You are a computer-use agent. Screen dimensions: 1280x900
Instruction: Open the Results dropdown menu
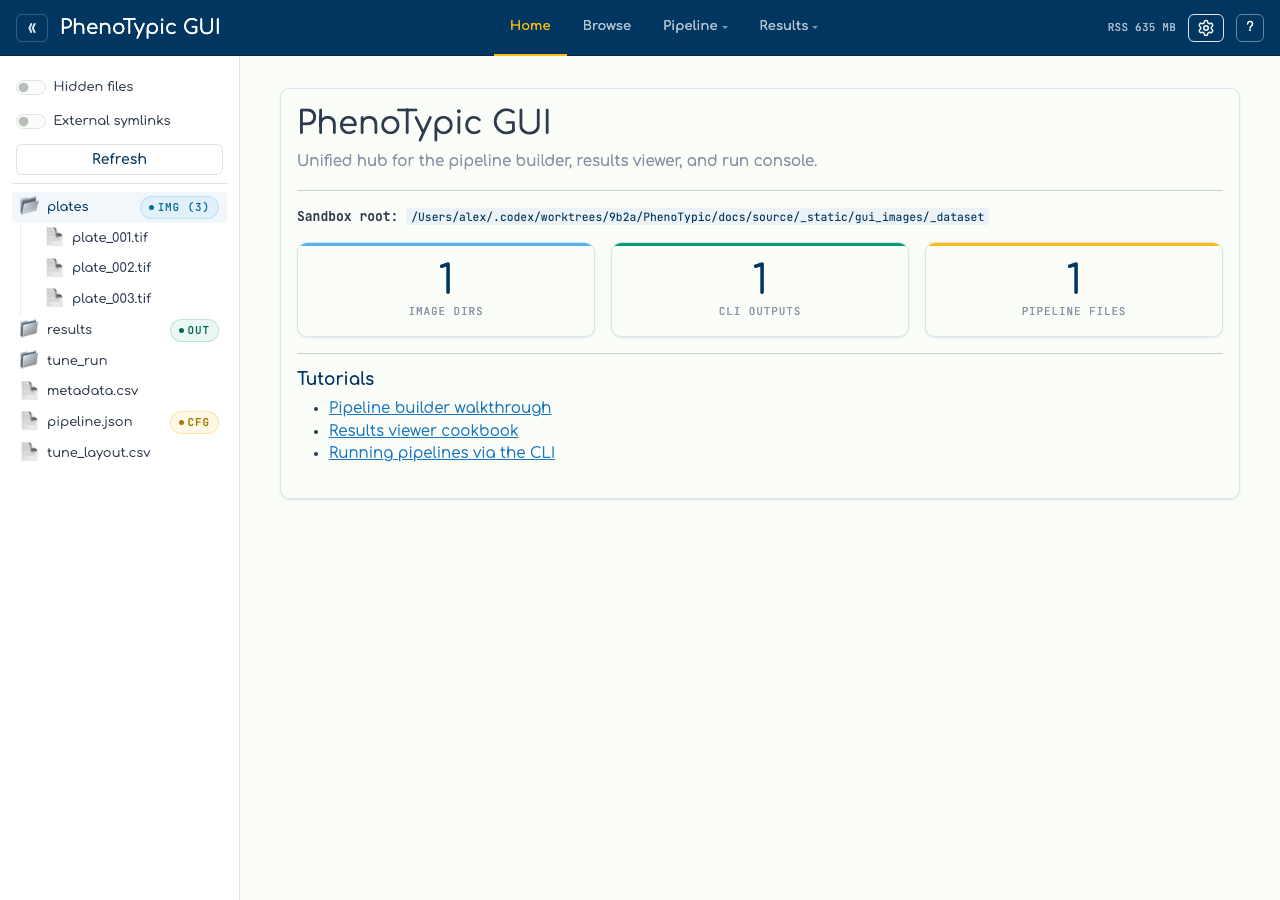(789, 27)
